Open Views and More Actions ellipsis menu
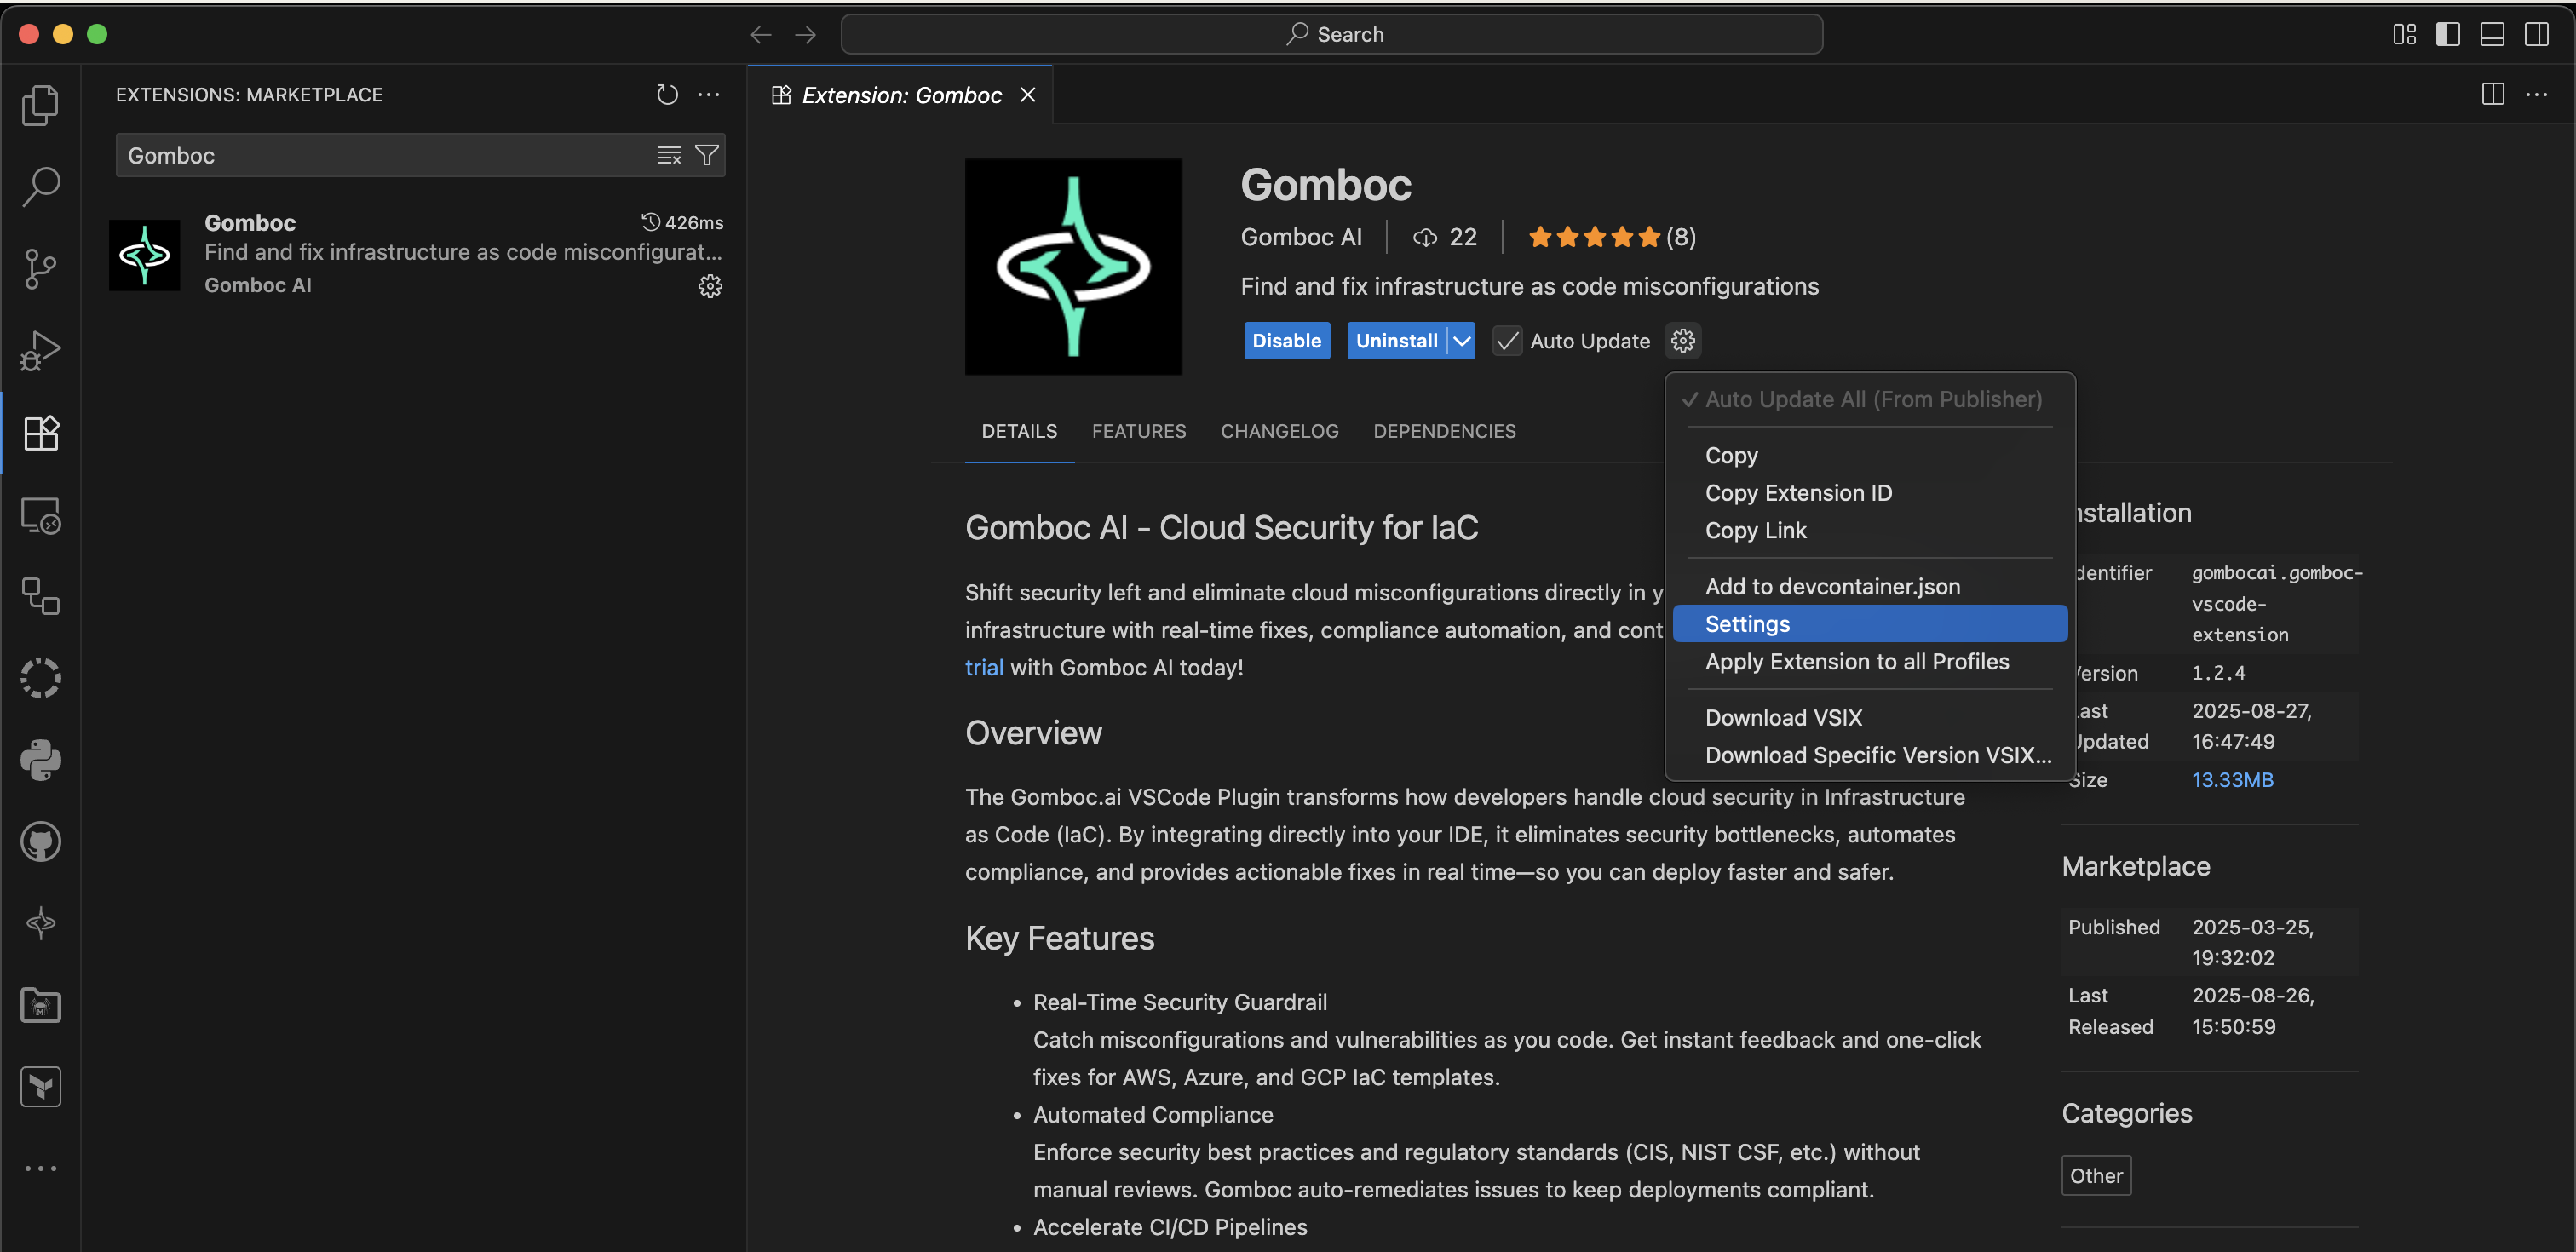Screen dimensions: 2576x1252 coord(709,95)
